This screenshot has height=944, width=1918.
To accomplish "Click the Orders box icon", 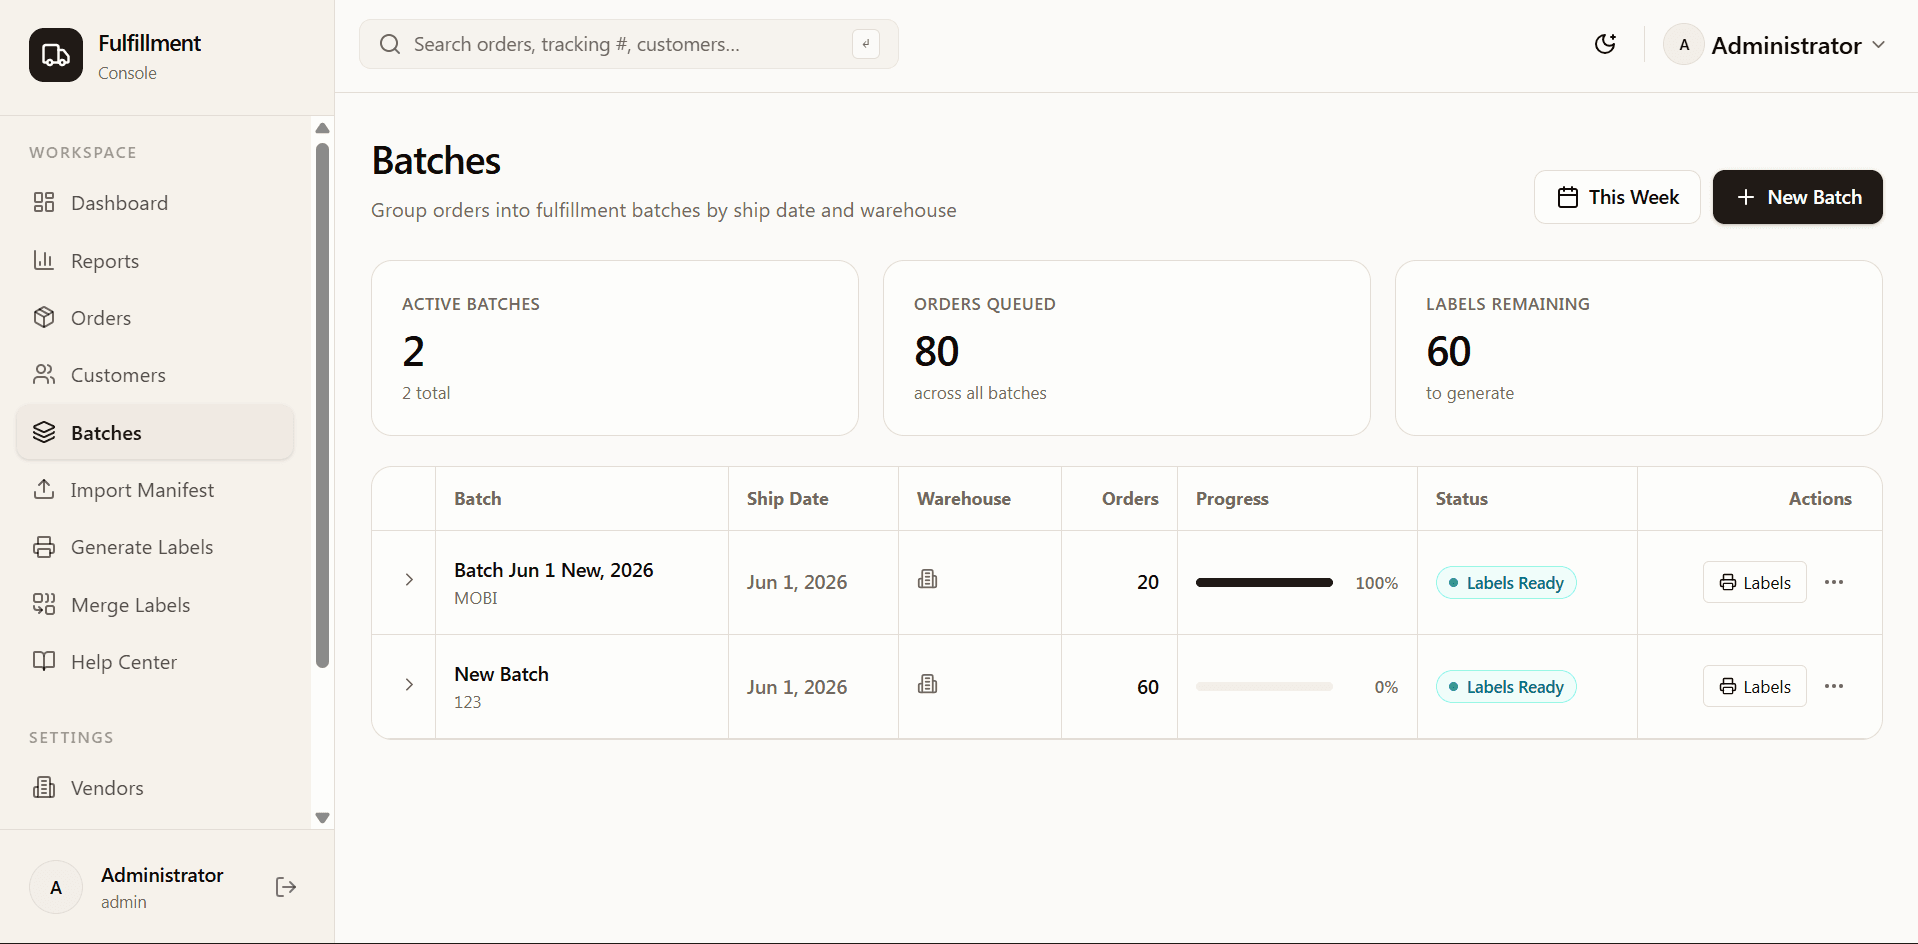I will [x=44, y=317].
